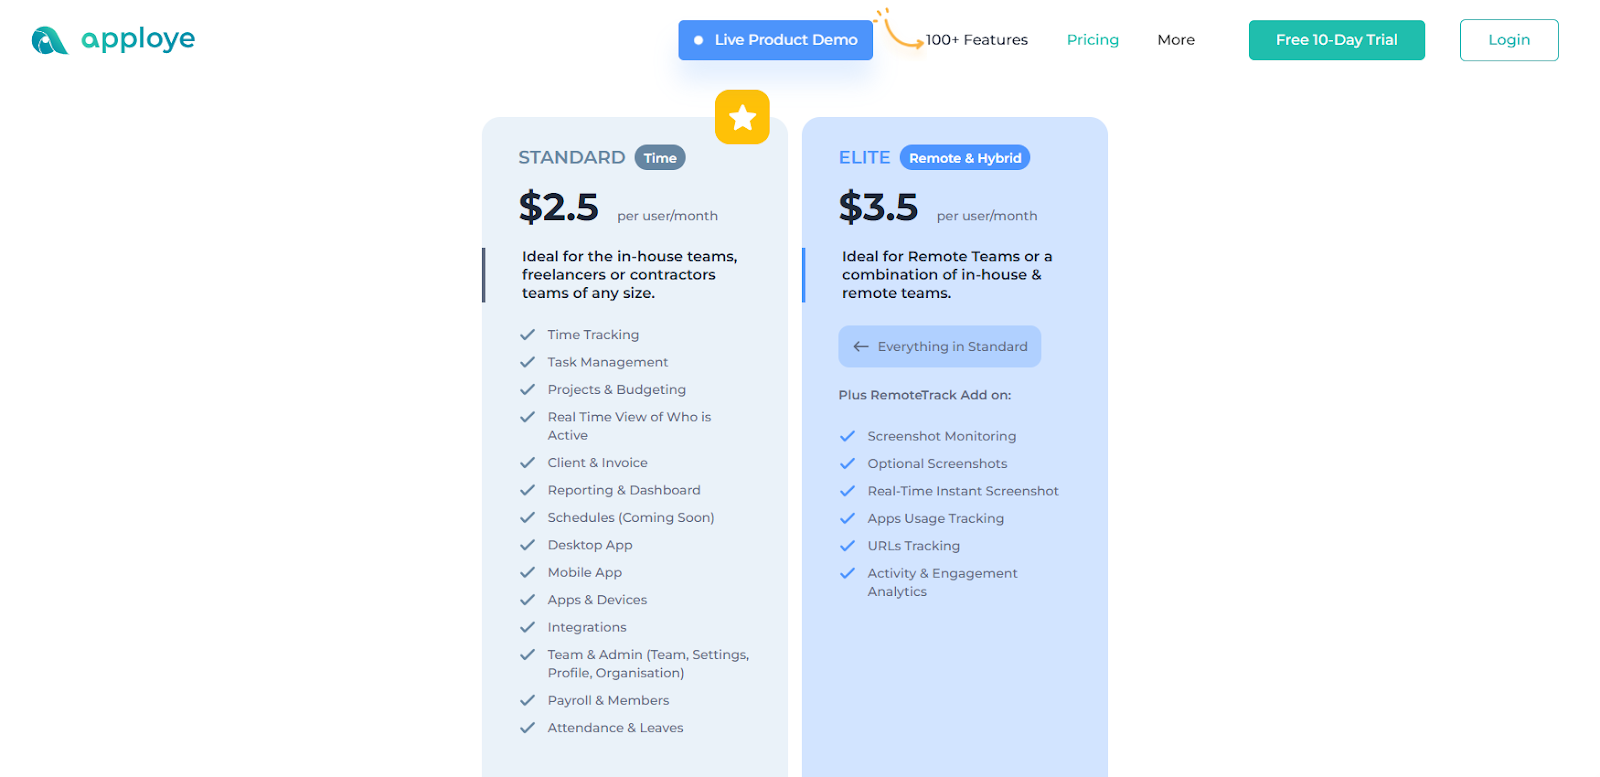Viewport: 1600px width, 777px height.
Task: Click the checkmark next to Payroll & Members
Action: (527, 701)
